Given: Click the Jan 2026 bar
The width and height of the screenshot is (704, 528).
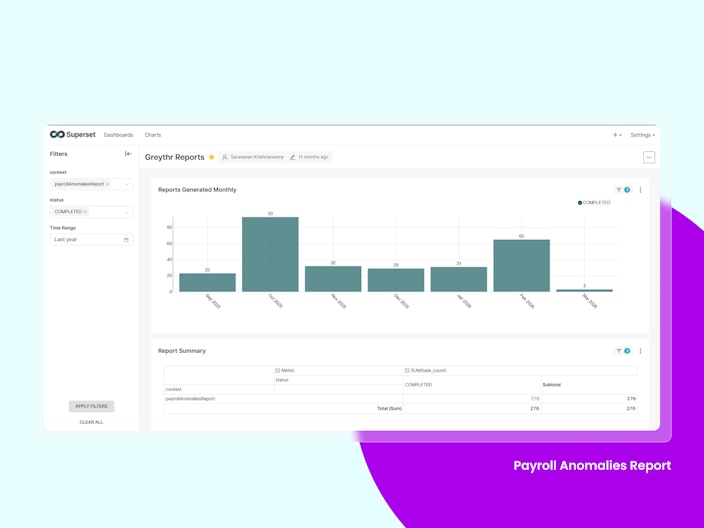Looking at the screenshot, I should (459, 279).
